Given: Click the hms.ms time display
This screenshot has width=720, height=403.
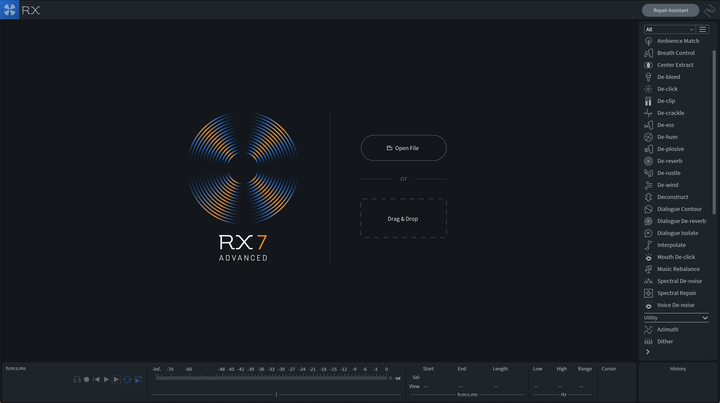Looking at the screenshot, I should point(16,368).
